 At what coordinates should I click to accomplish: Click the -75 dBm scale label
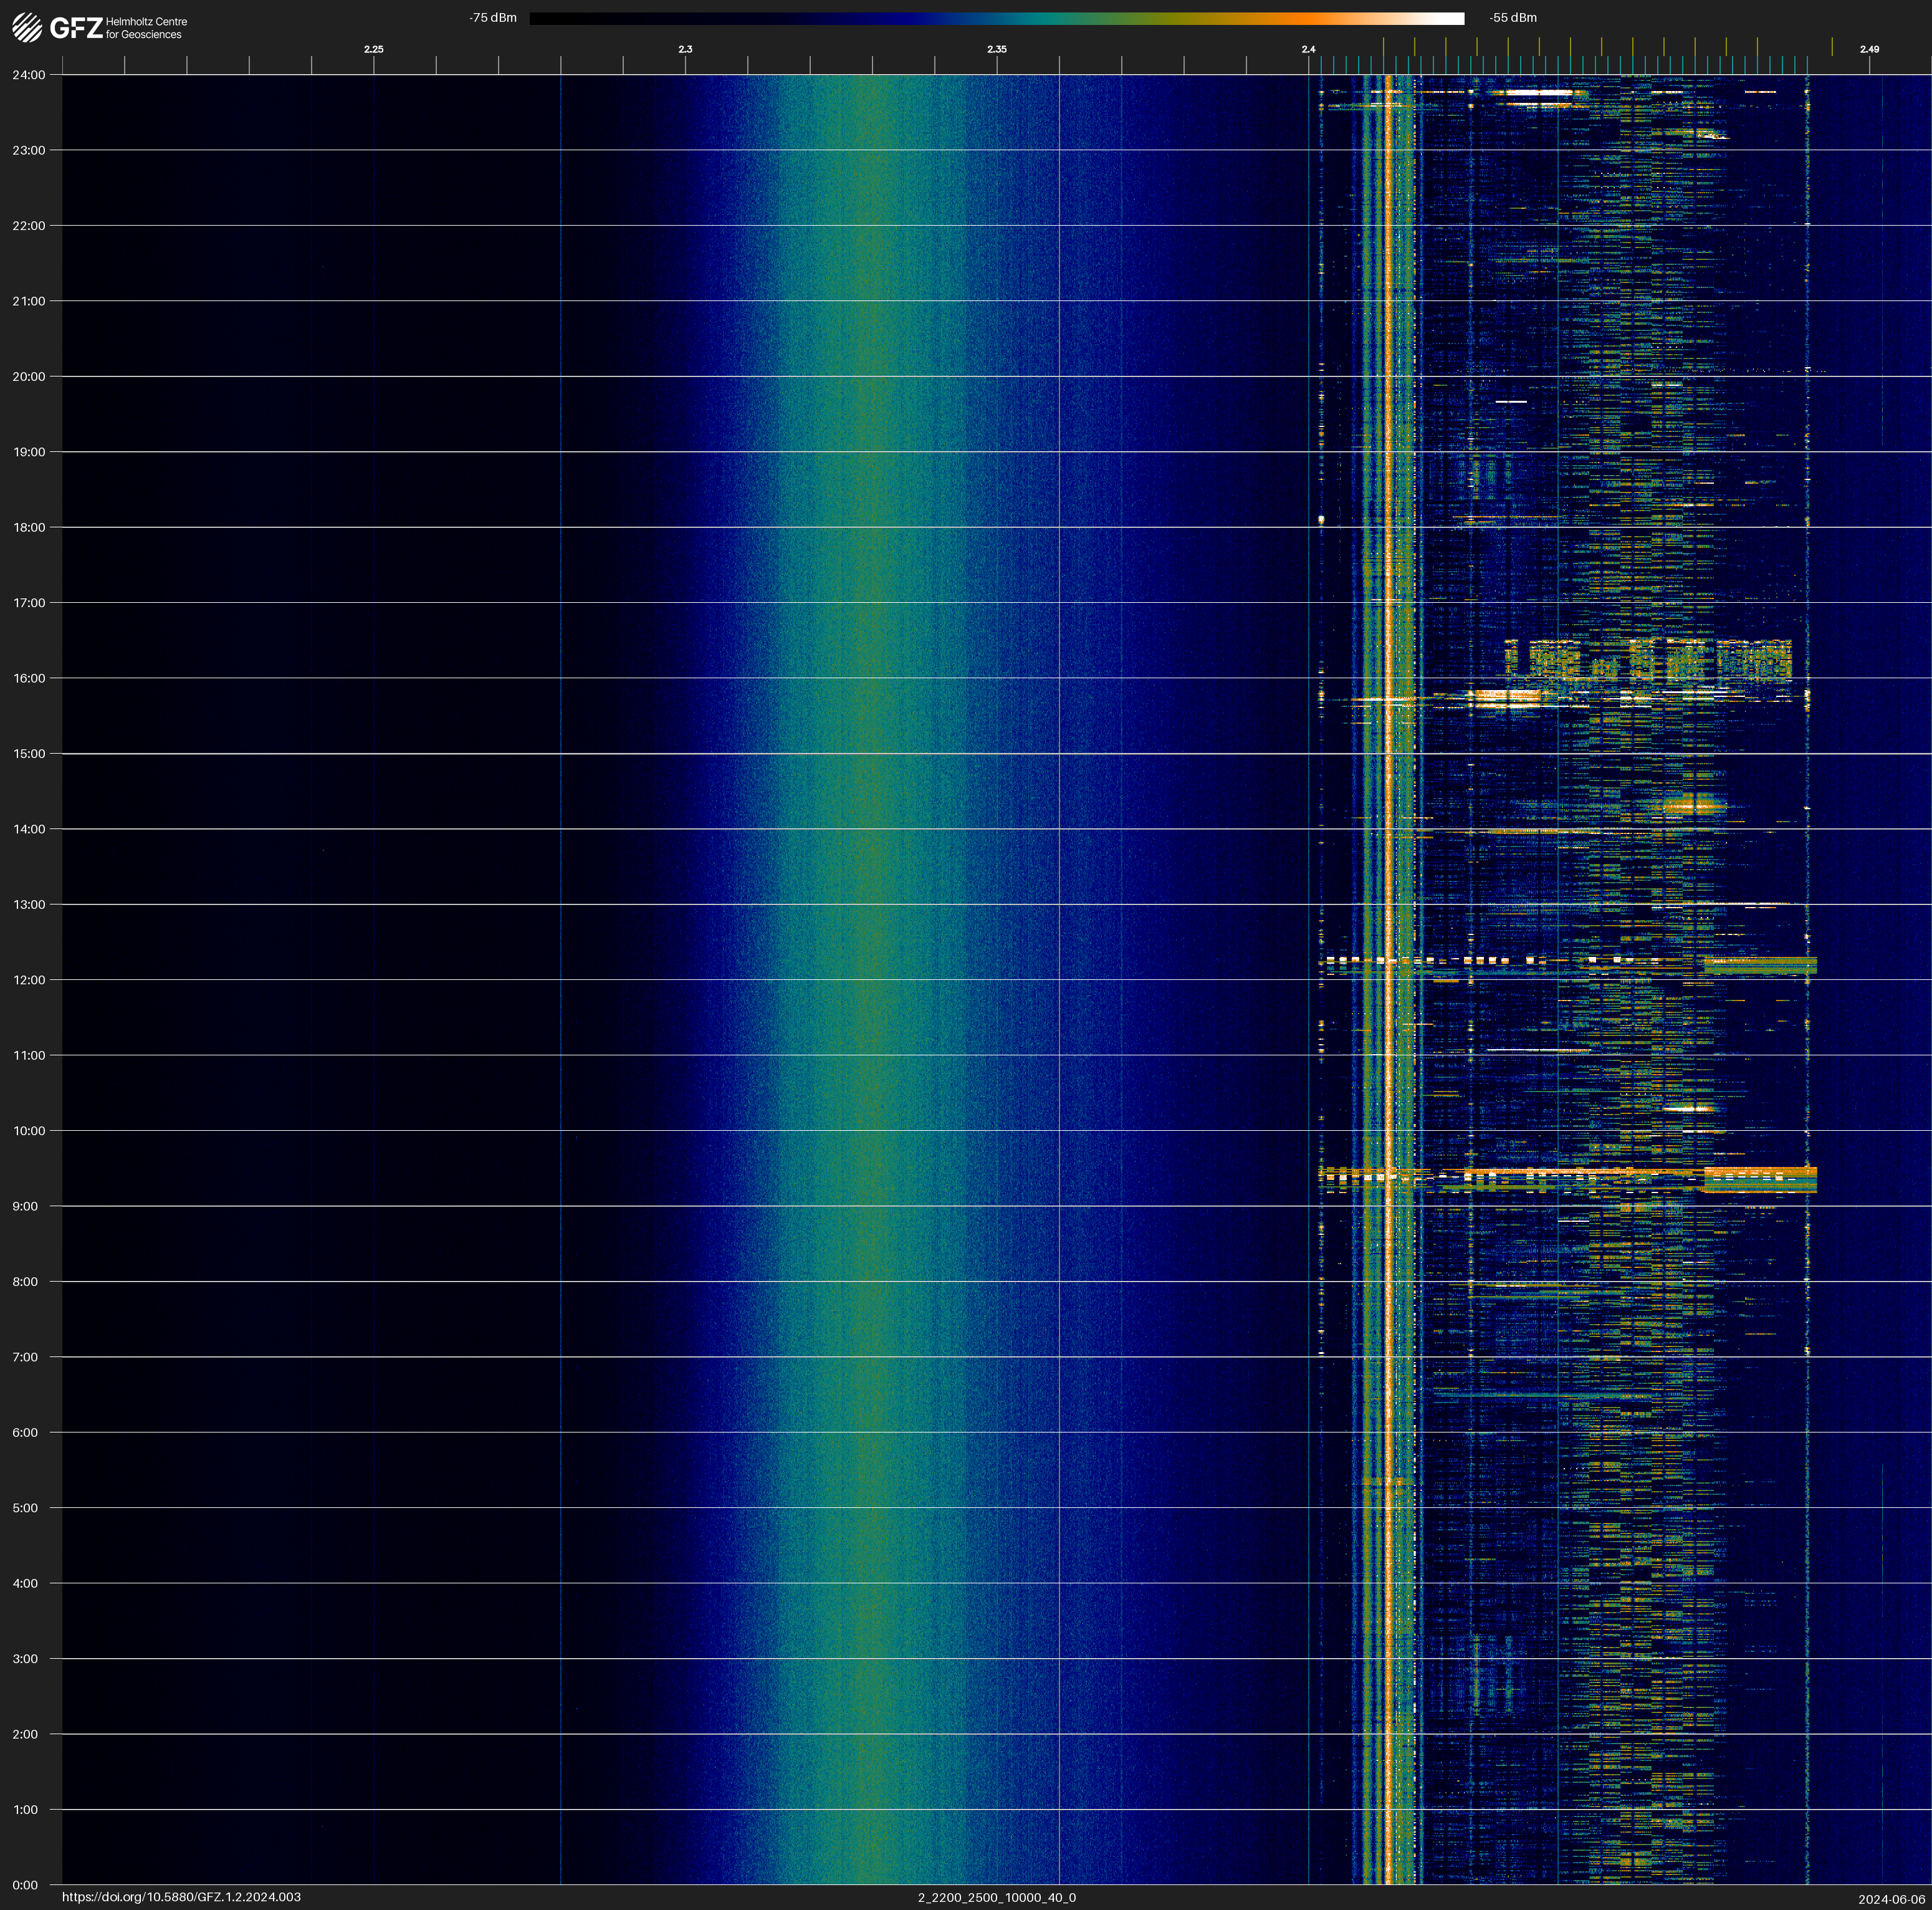[493, 18]
